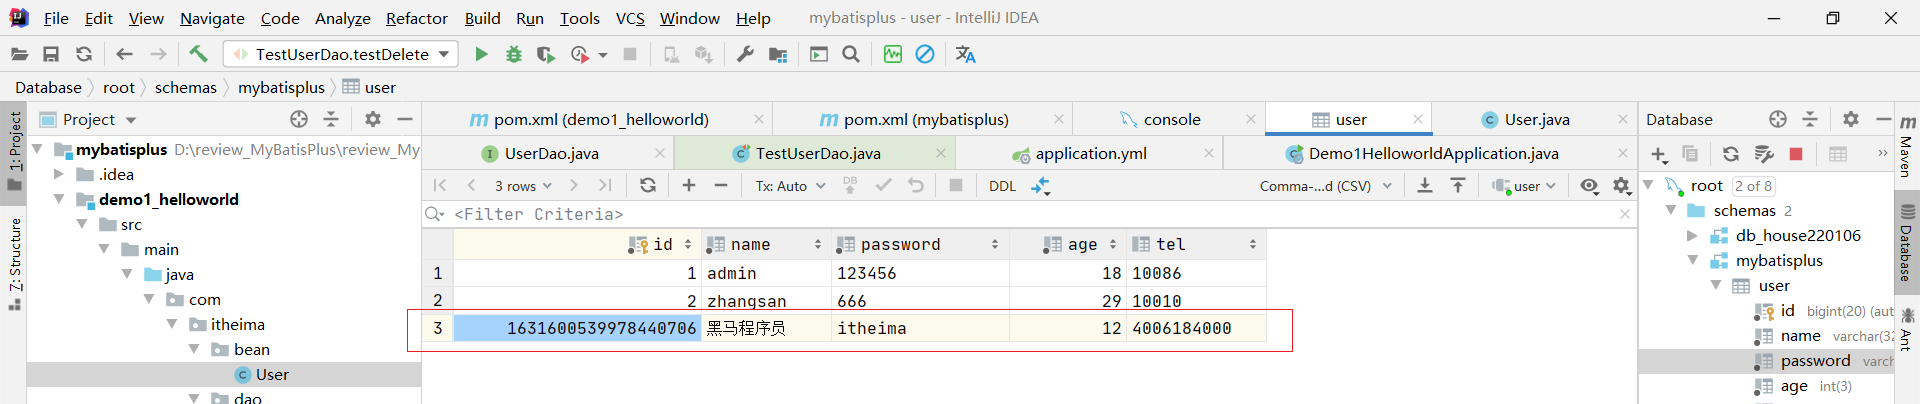The height and width of the screenshot is (404, 1920).
Task: Build project with the hammer icon
Action: point(198,54)
